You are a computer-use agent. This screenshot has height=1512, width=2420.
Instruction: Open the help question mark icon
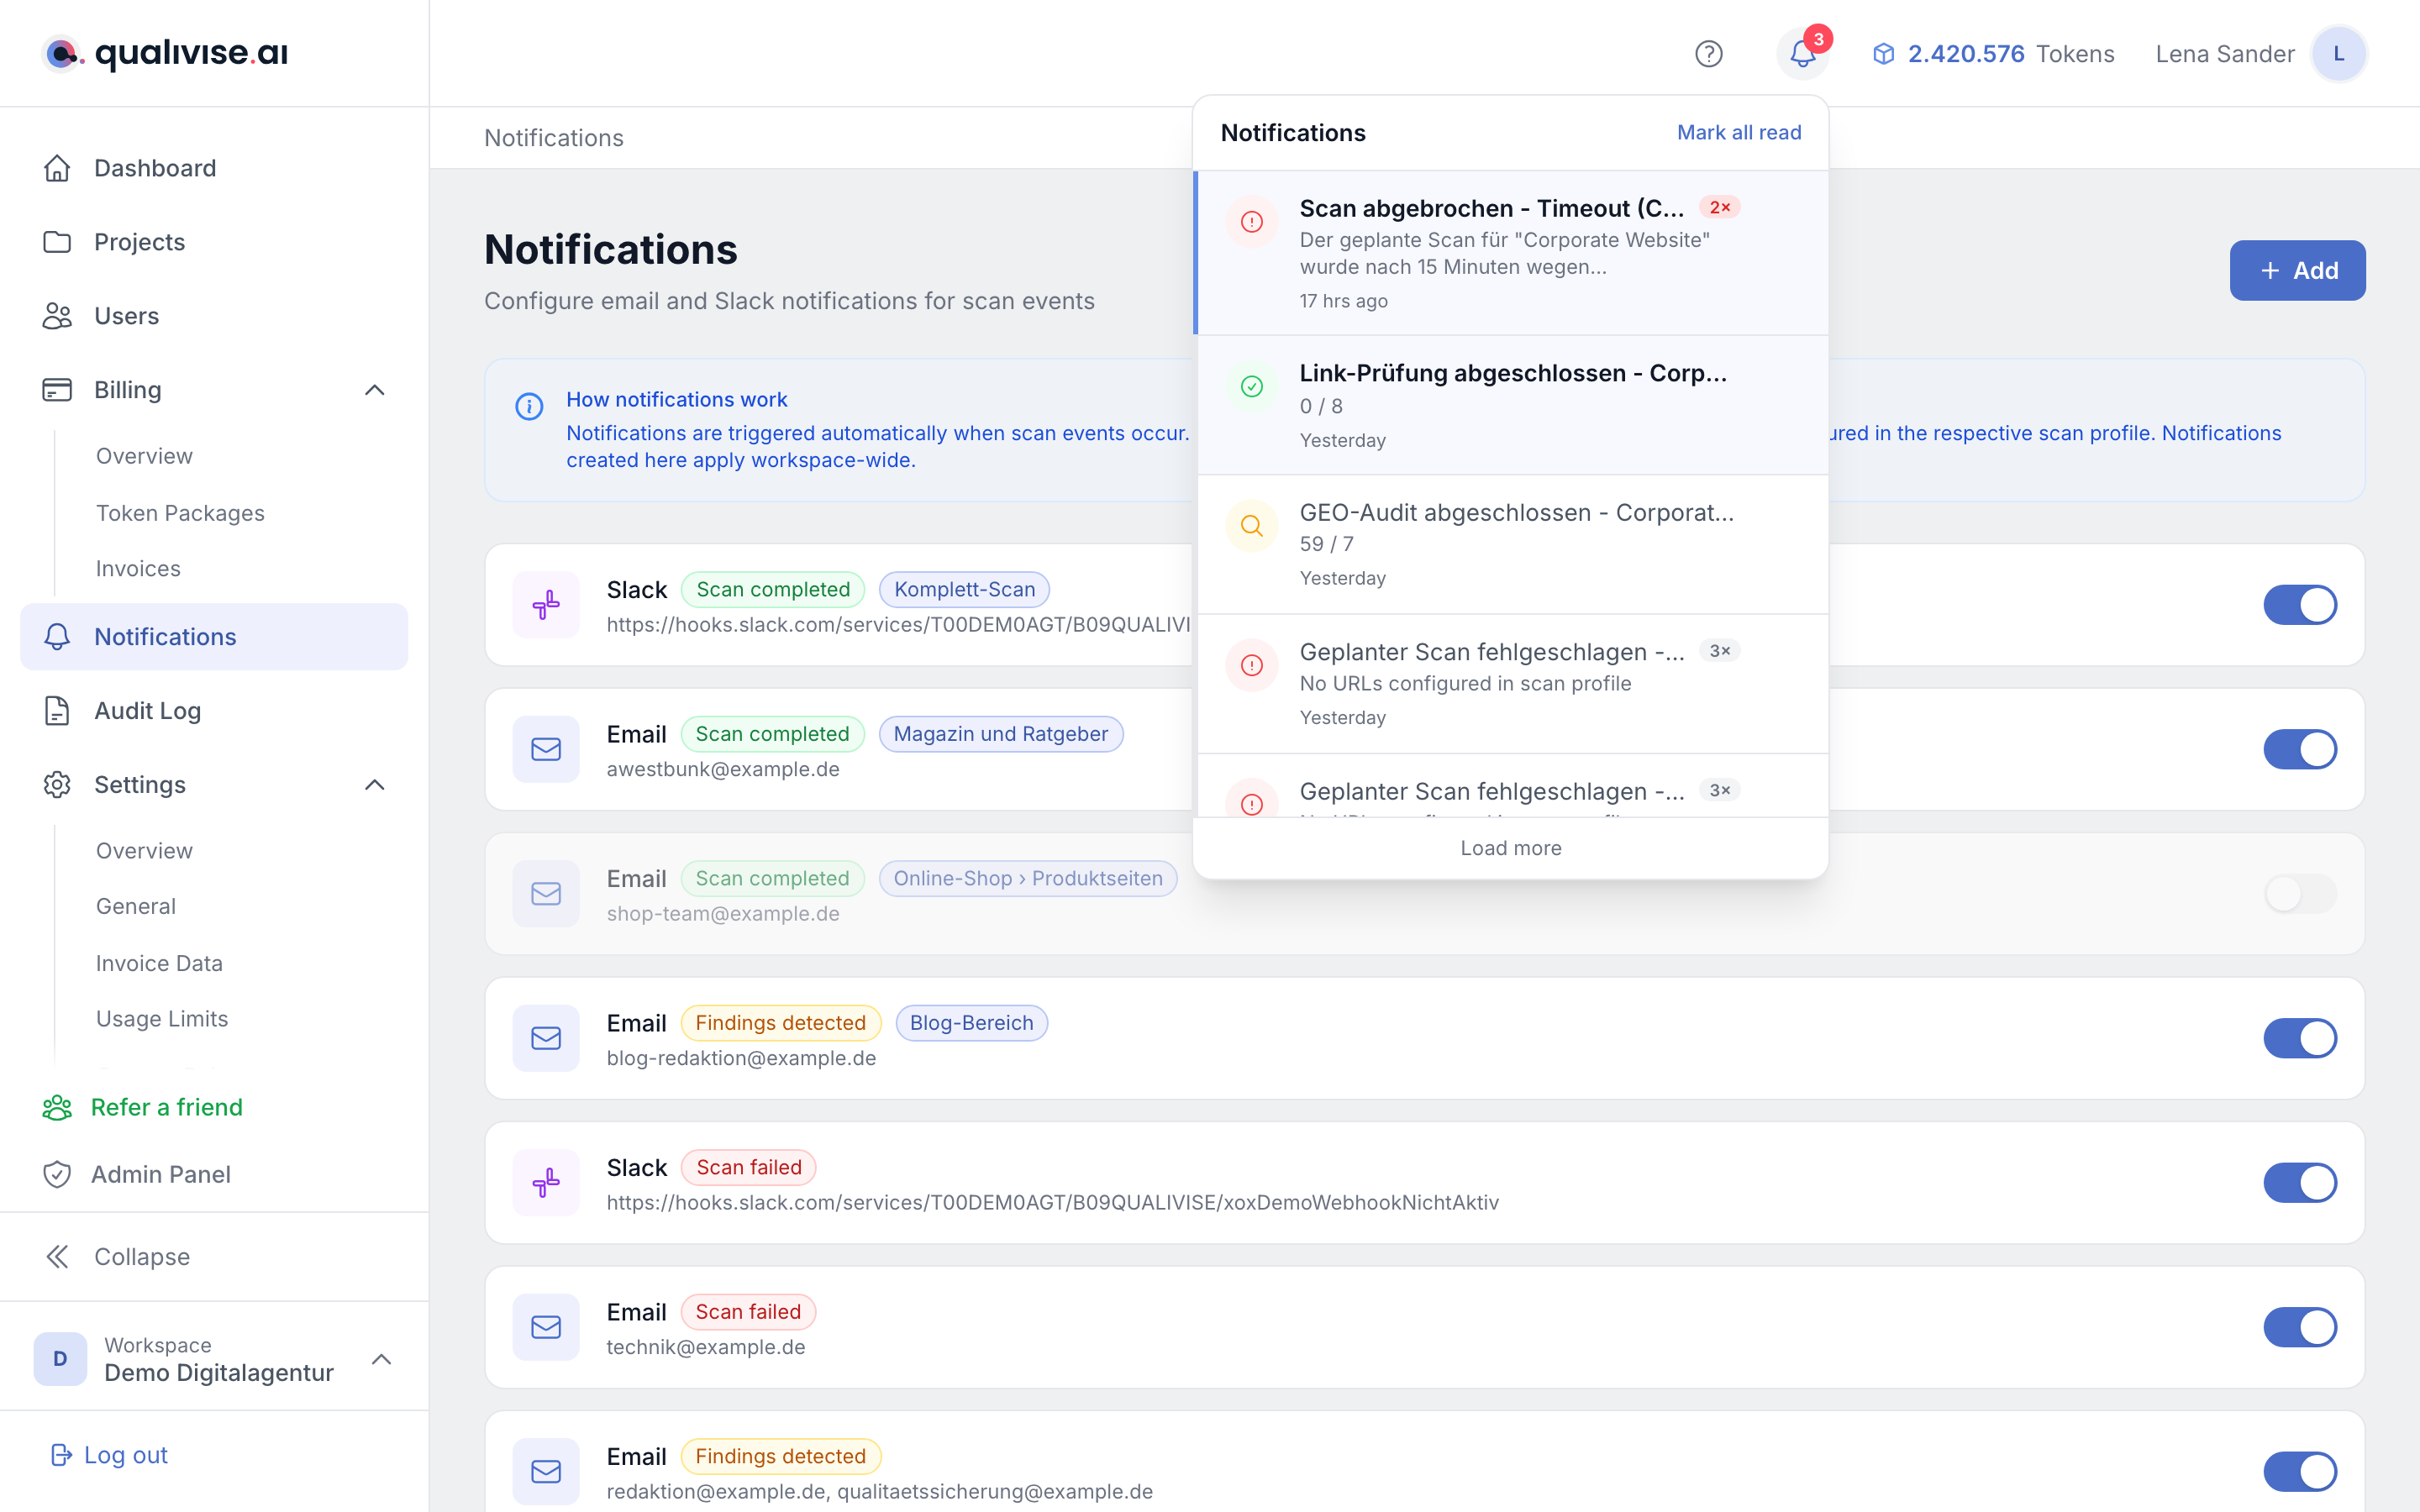(x=1709, y=54)
